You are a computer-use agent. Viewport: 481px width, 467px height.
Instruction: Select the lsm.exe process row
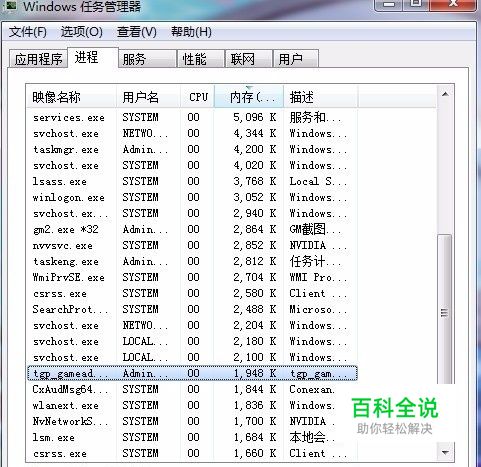pos(192,437)
